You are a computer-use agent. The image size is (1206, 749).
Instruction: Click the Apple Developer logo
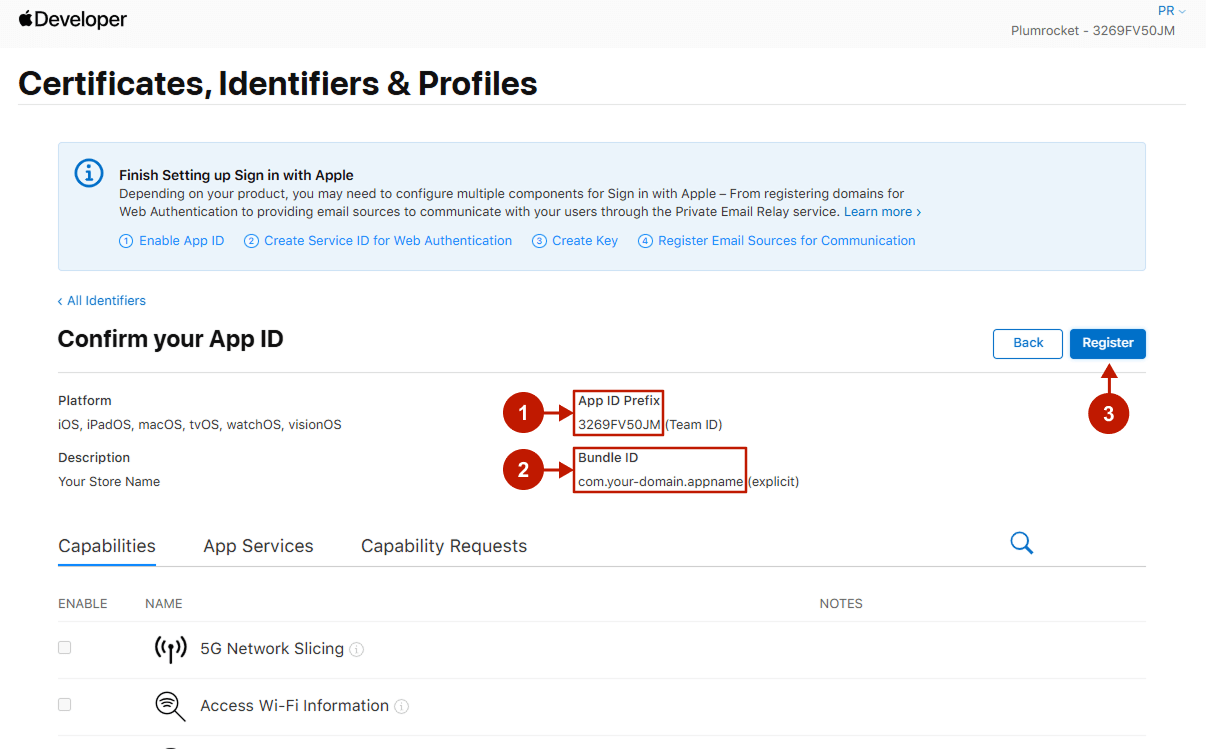[x=73, y=19]
